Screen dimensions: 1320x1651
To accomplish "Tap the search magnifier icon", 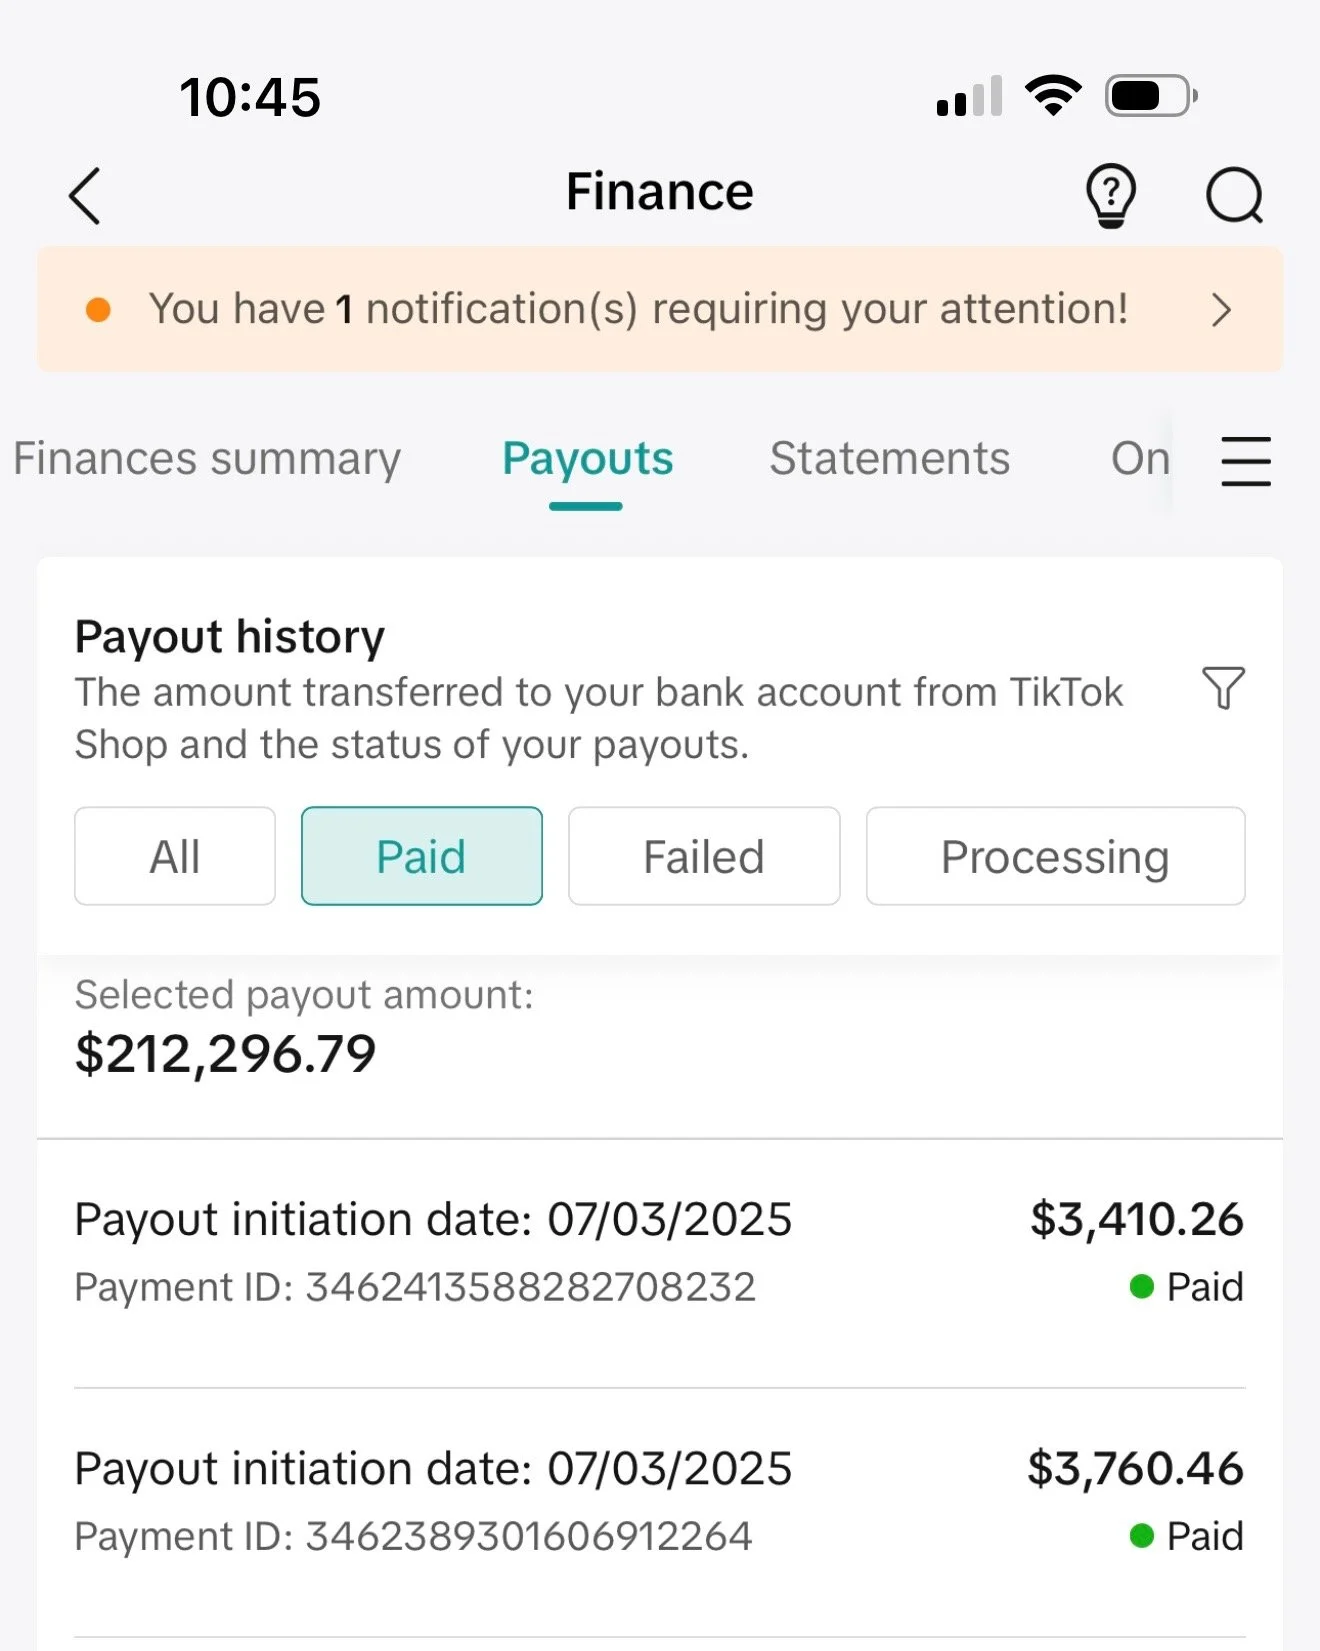I will 1234,195.
